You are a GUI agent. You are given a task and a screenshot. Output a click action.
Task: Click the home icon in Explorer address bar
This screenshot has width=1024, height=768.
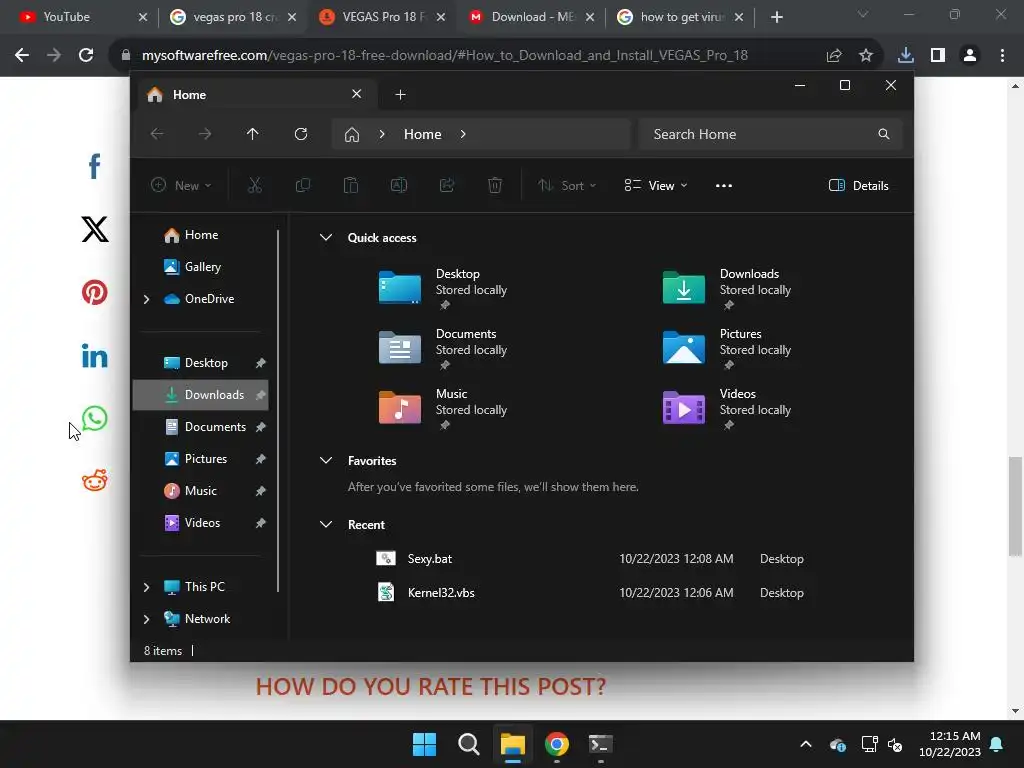[x=352, y=135]
